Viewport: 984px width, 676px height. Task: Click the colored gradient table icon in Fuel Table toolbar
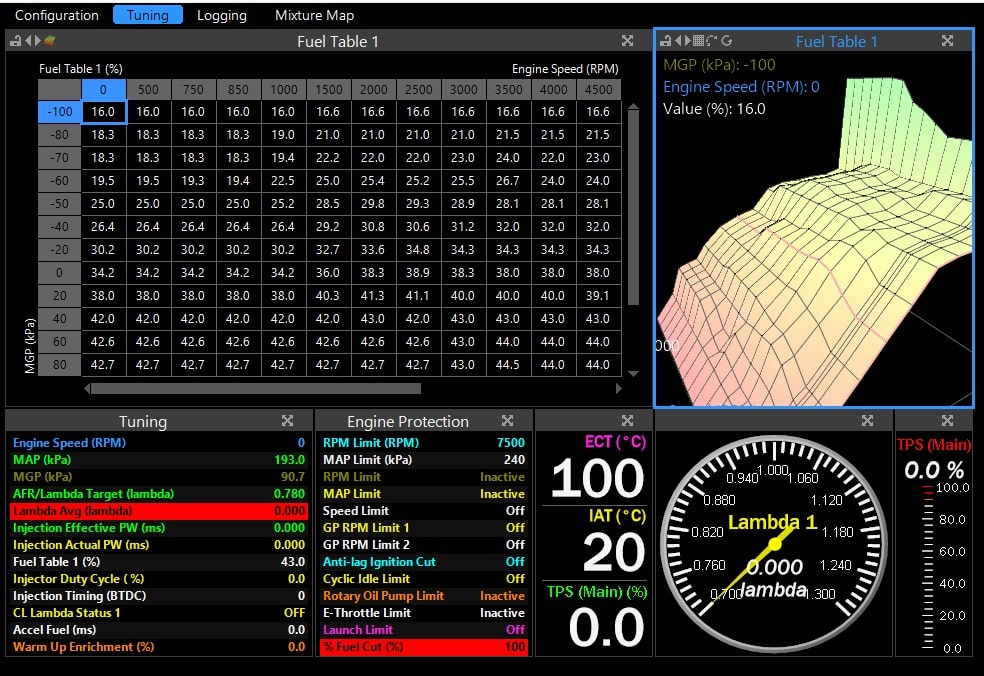pos(48,41)
